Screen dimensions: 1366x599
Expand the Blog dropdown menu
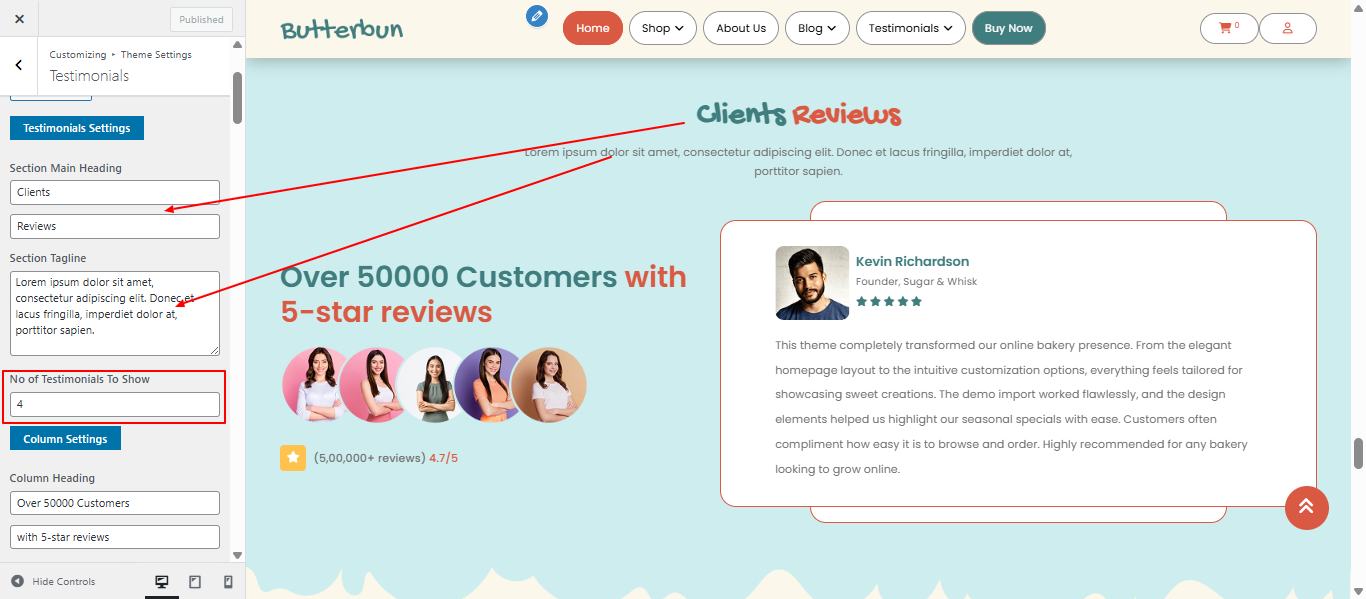pos(816,28)
